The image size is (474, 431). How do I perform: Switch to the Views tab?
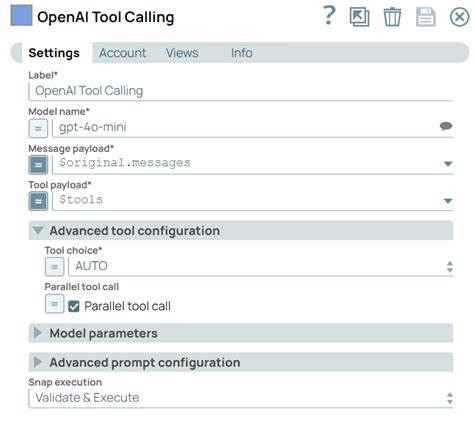tap(182, 53)
